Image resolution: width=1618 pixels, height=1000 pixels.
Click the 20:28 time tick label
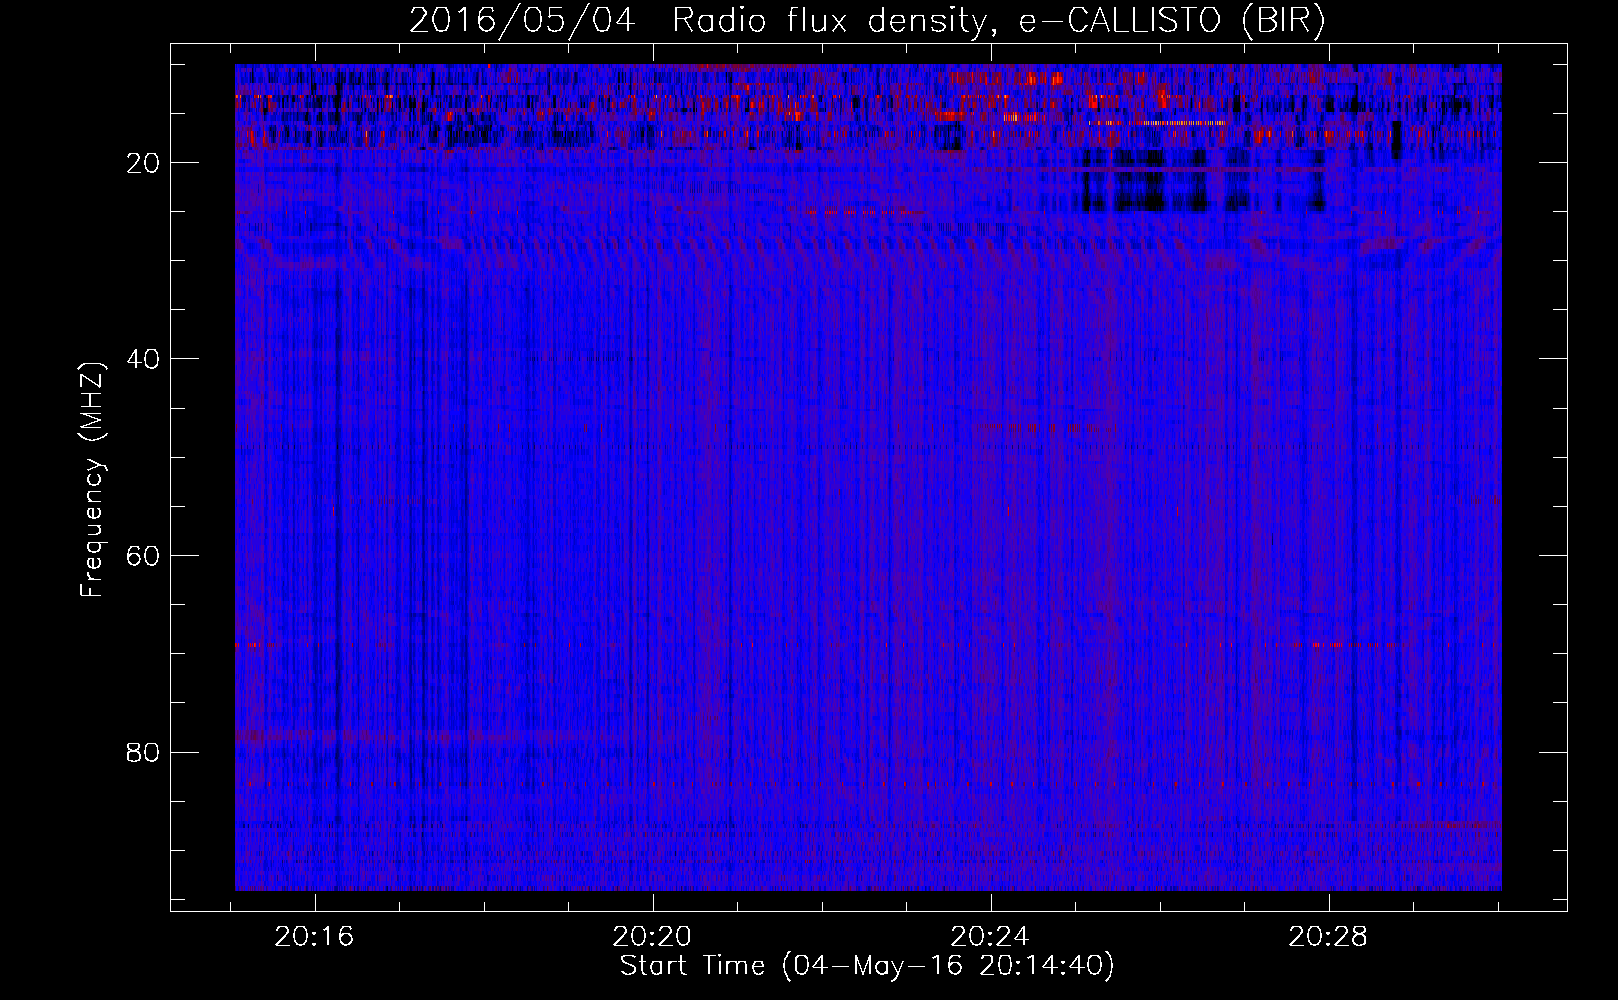[x=1328, y=937]
